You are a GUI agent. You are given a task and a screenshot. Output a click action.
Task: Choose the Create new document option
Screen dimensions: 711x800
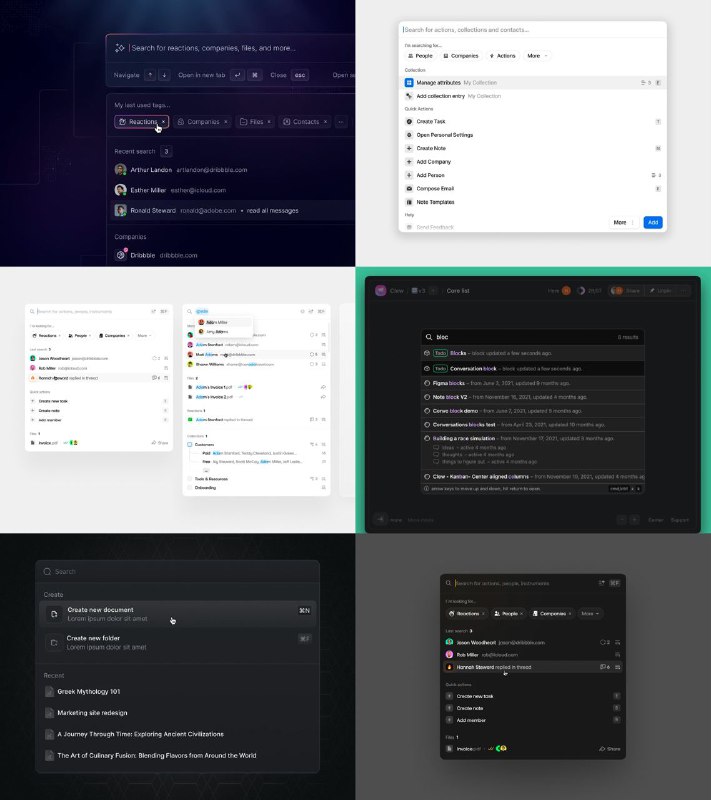[100, 613]
